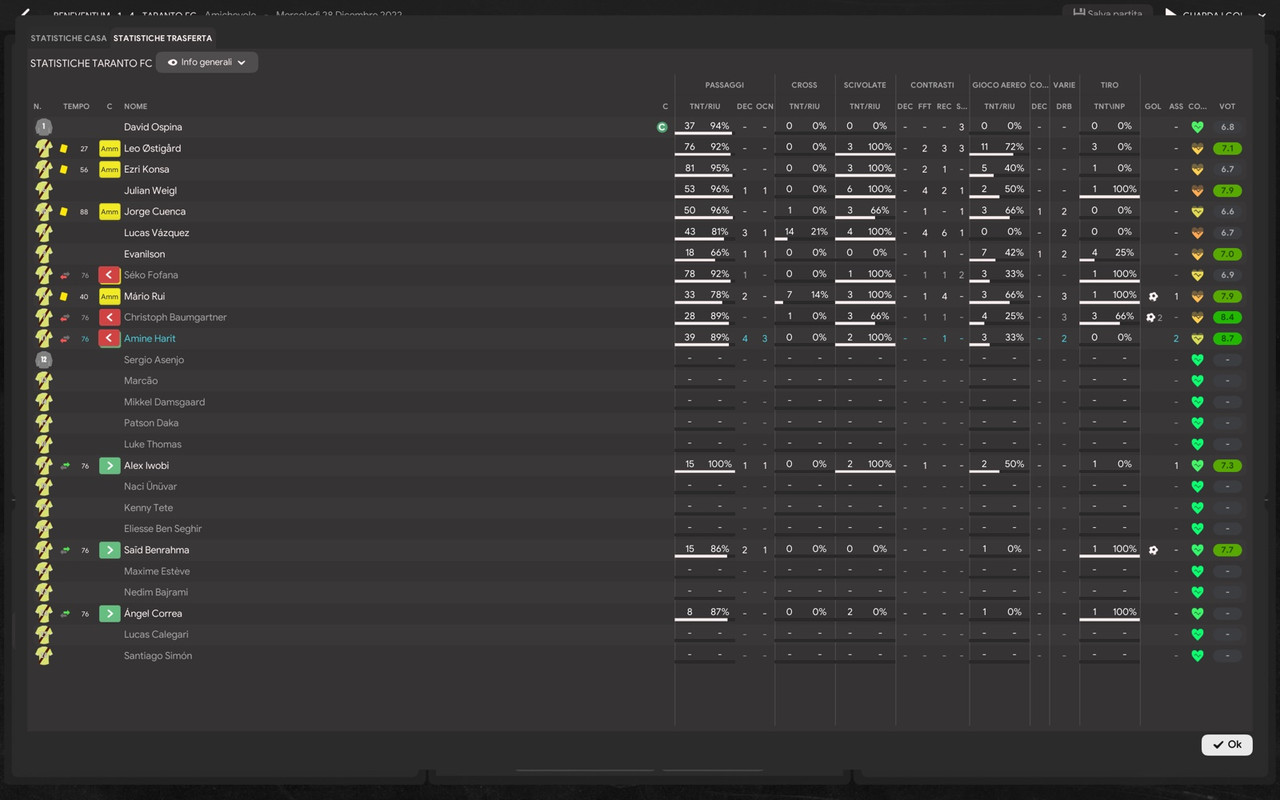This screenshot has height=800, width=1280.
Task: Switch to the Statistiche Casa tab
Action: coord(68,38)
